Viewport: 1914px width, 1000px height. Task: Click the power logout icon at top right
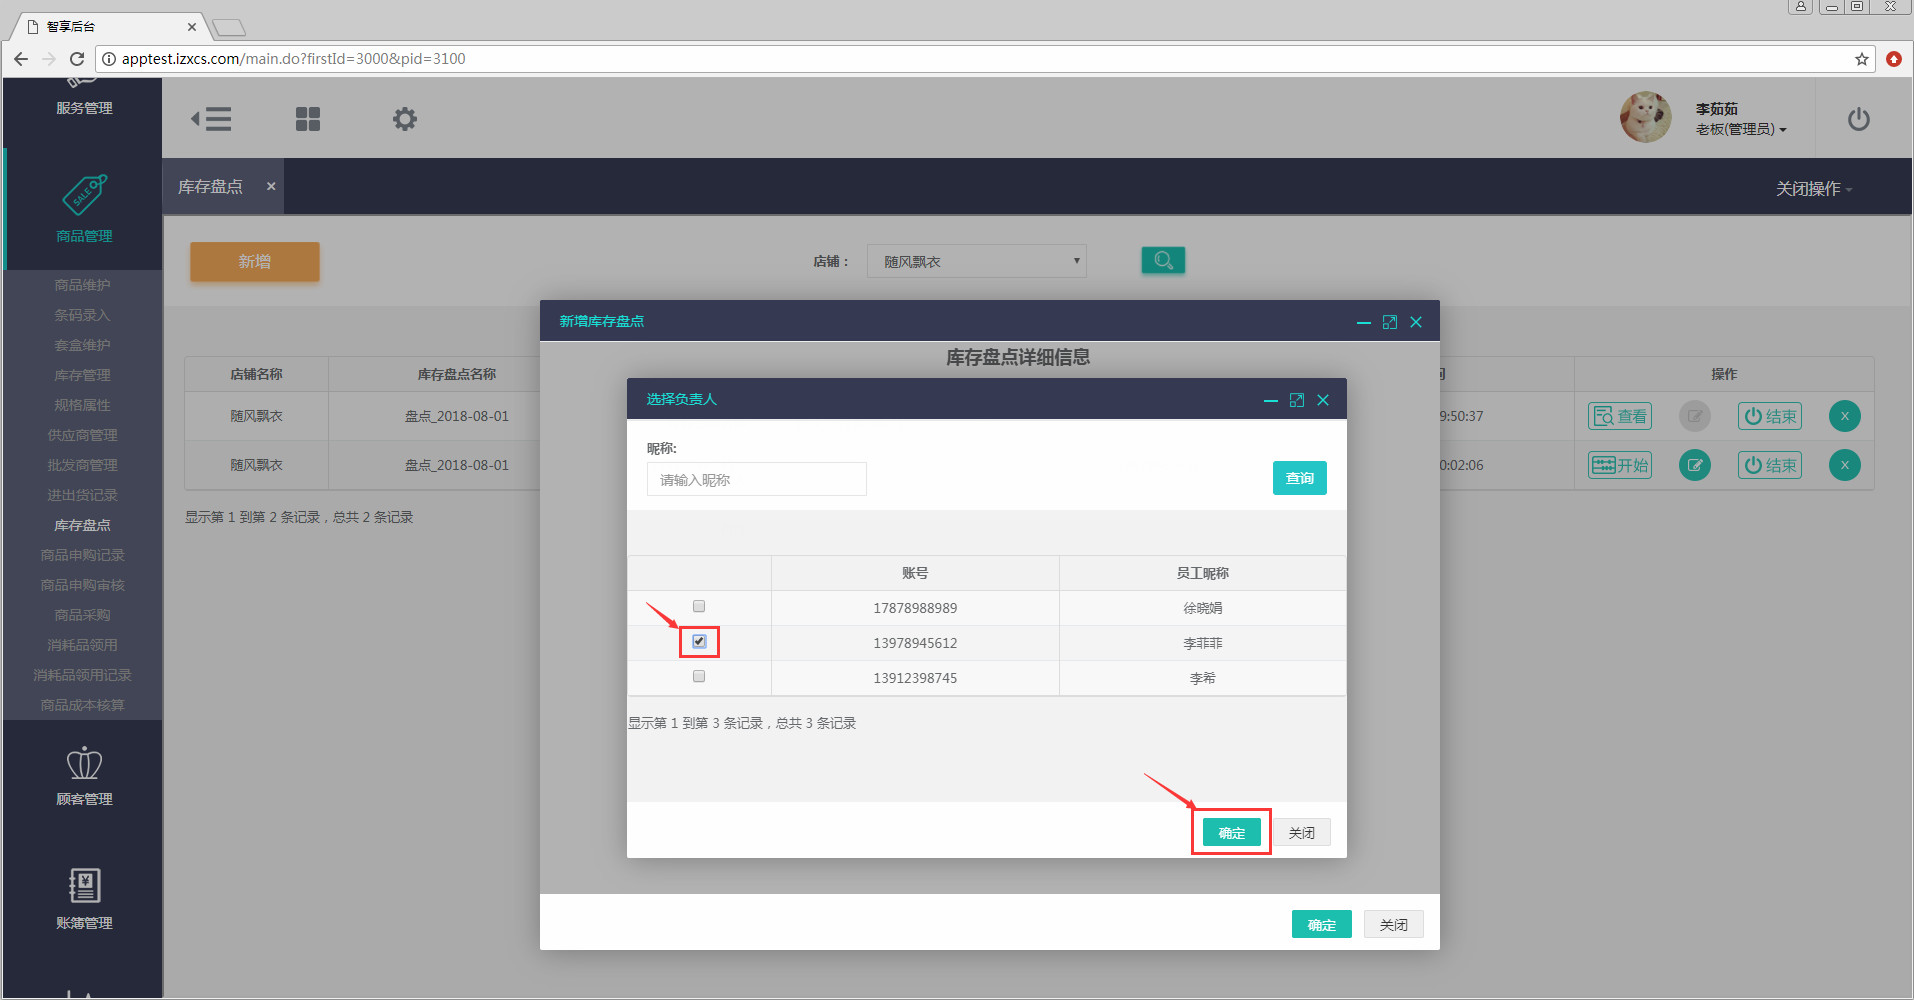point(1858,119)
